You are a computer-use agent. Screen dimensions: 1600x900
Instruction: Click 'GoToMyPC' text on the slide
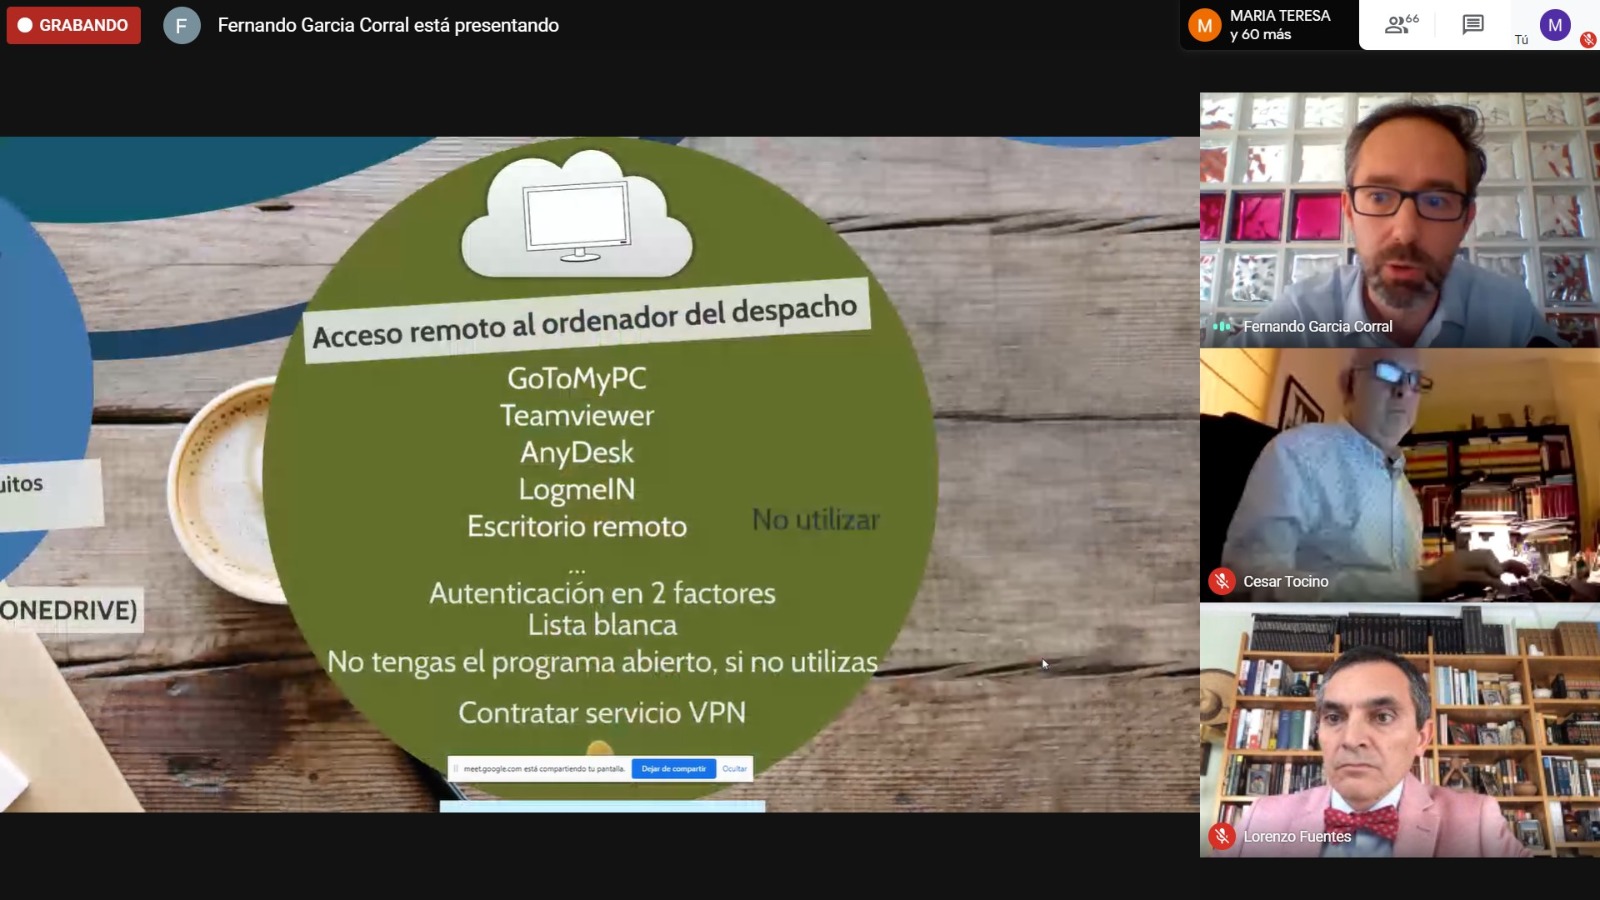(x=577, y=379)
